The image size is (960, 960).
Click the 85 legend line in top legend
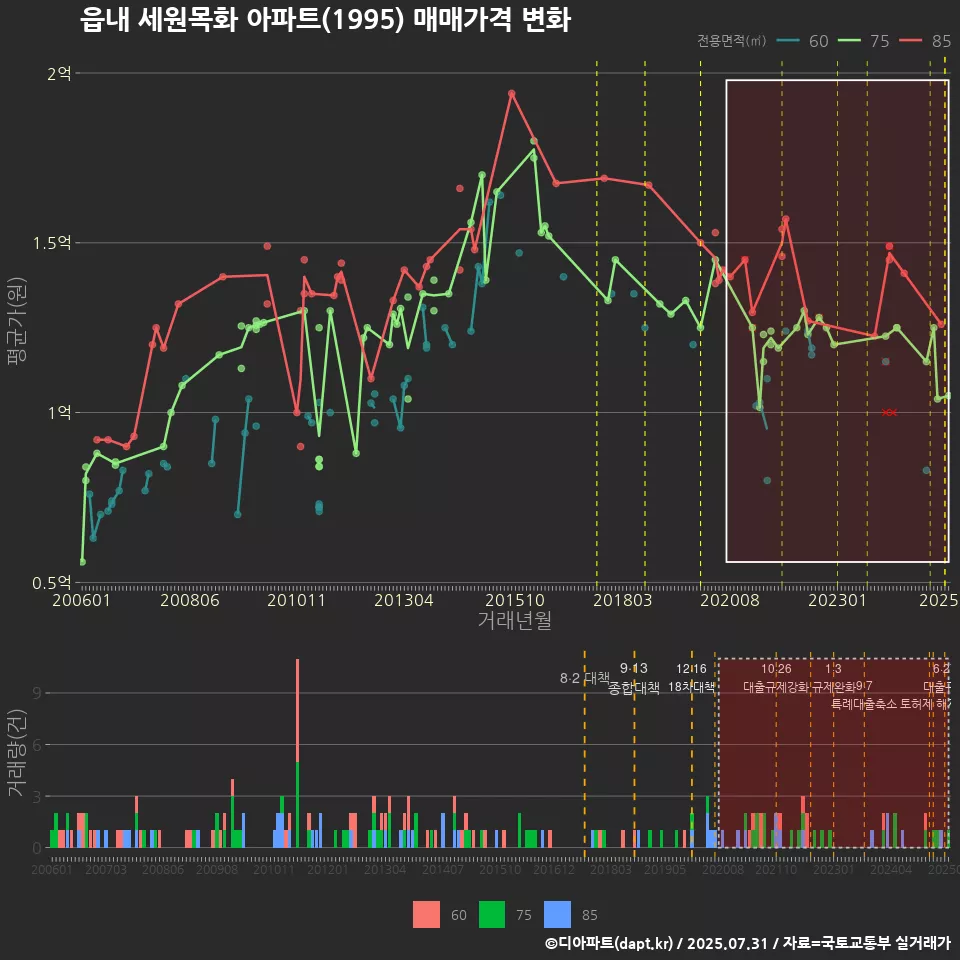(x=910, y=41)
